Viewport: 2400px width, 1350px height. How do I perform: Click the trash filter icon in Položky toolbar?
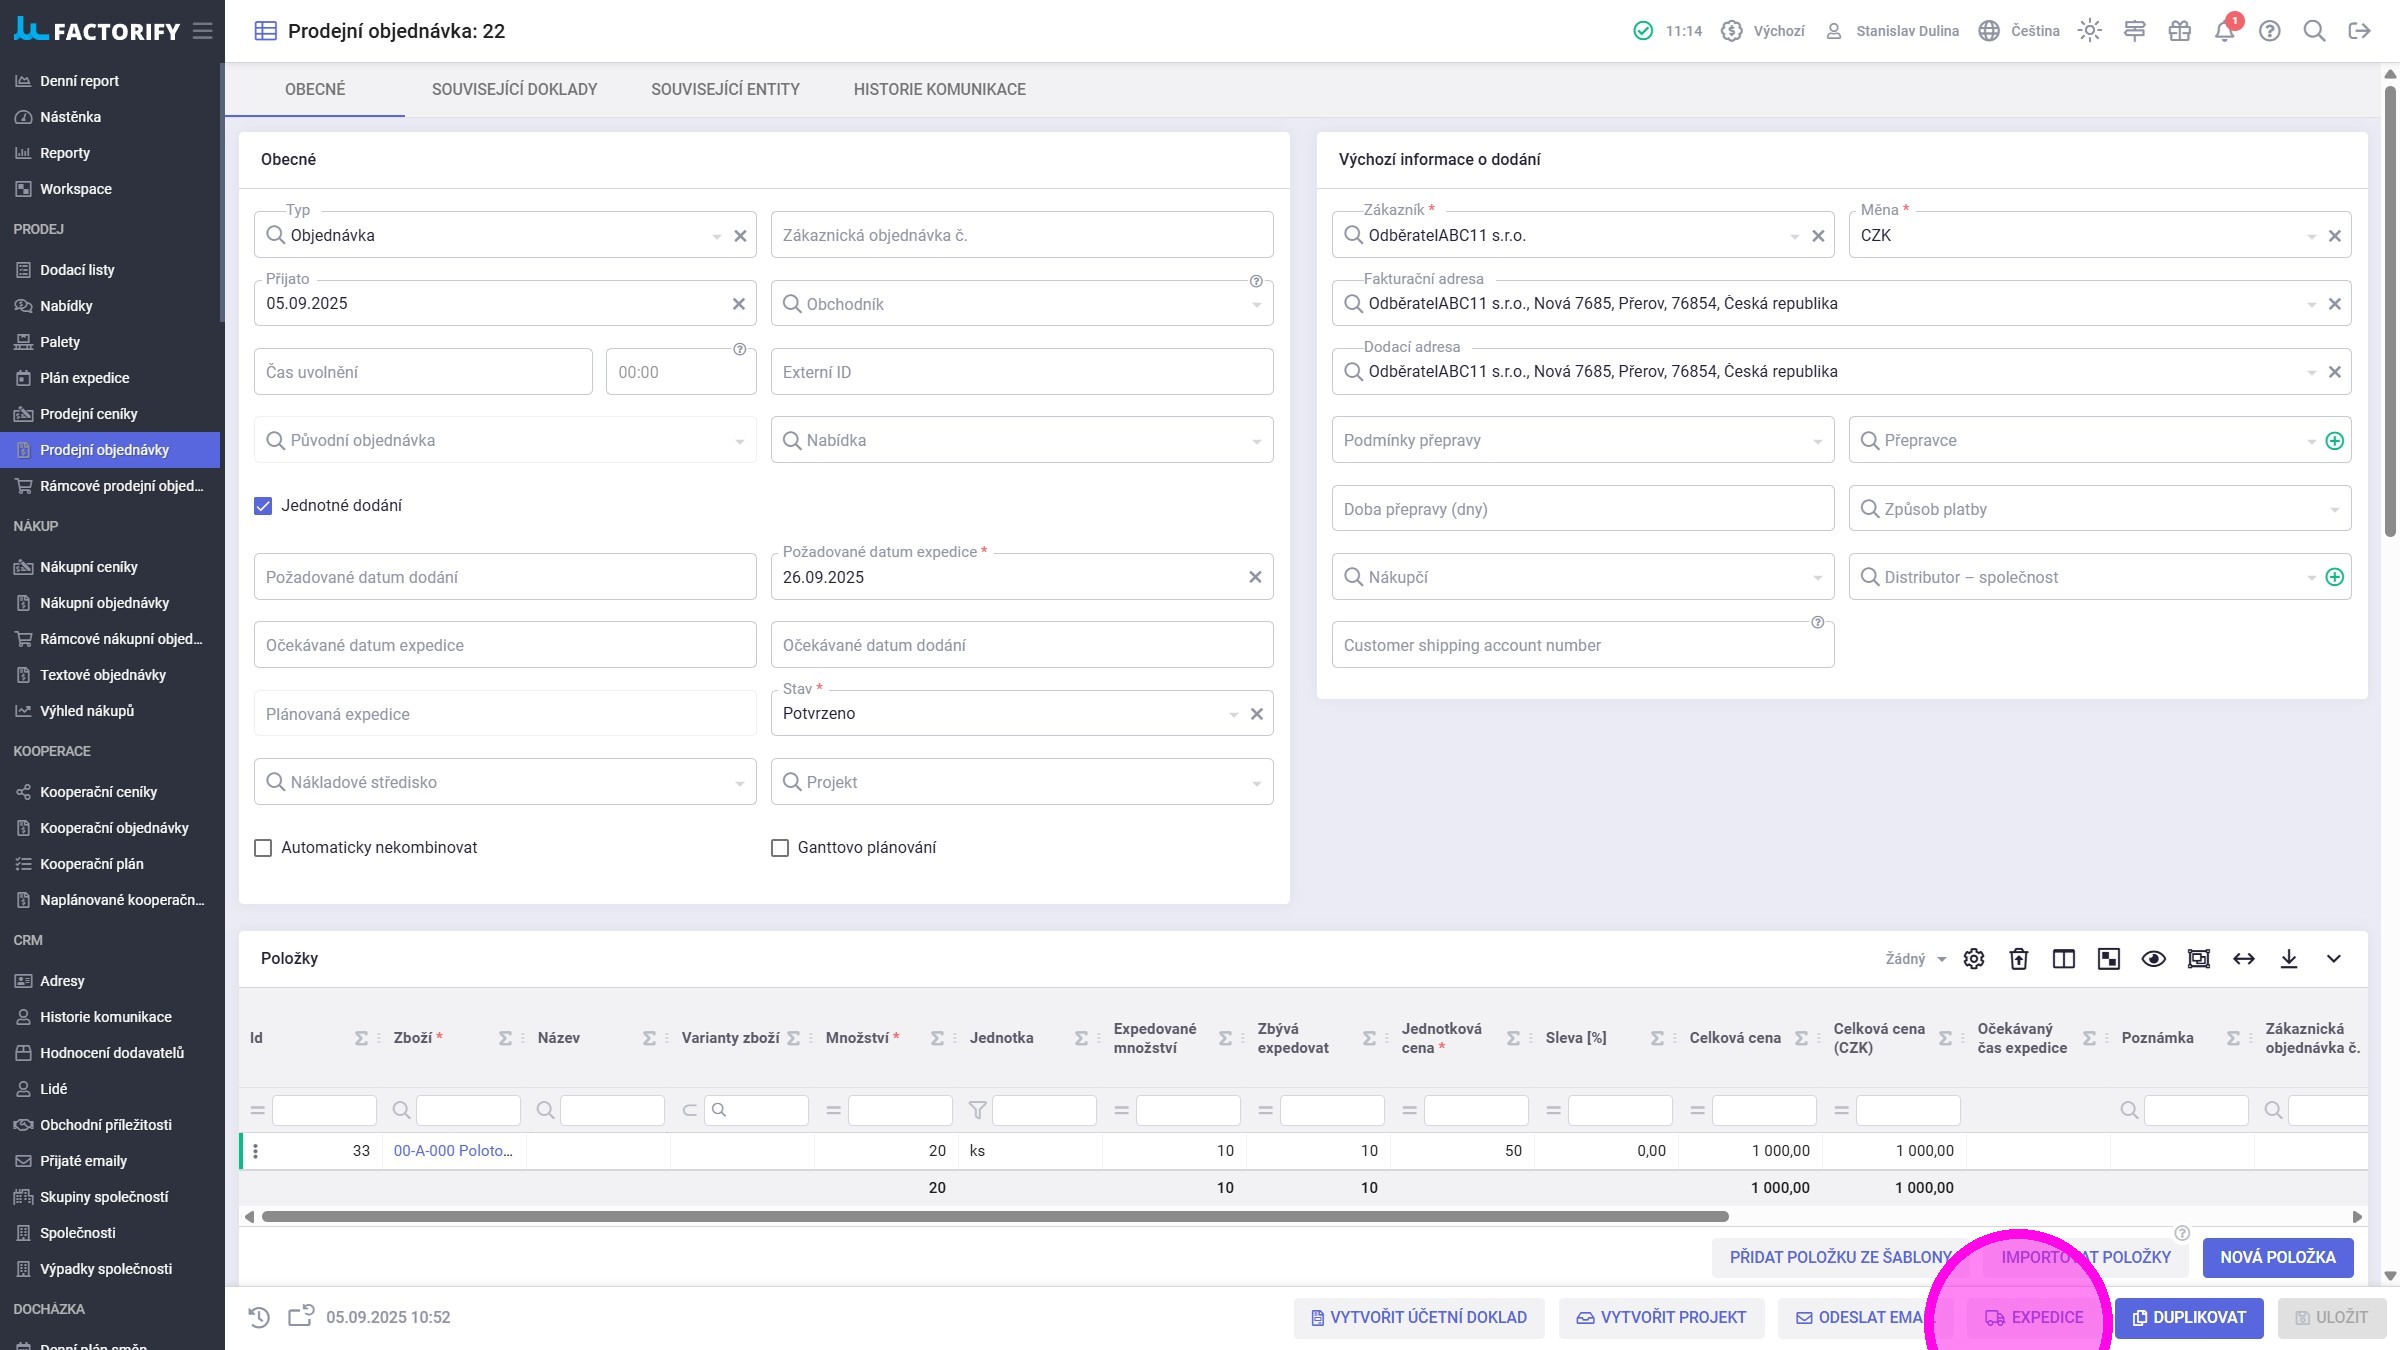2018,959
